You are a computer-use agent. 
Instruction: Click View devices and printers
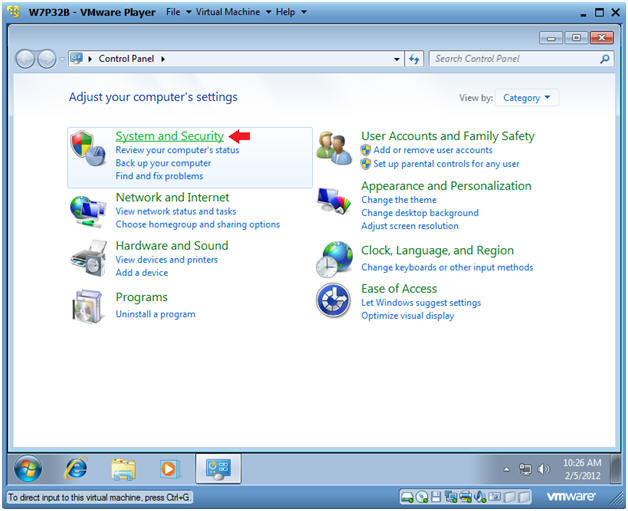click(167, 260)
